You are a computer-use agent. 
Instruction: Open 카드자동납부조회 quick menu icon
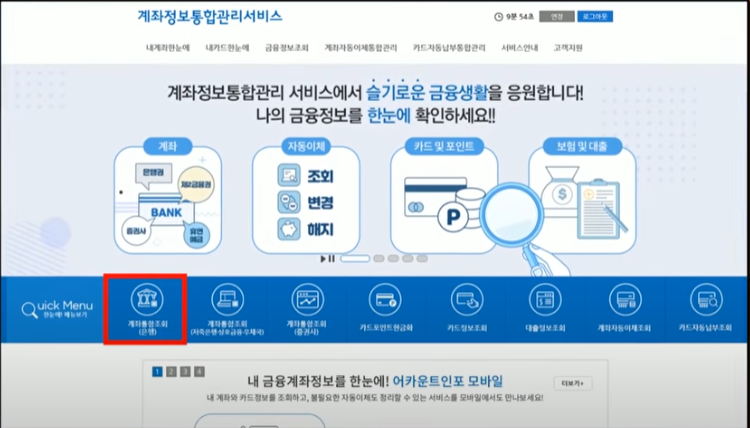pyautogui.click(x=706, y=300)
